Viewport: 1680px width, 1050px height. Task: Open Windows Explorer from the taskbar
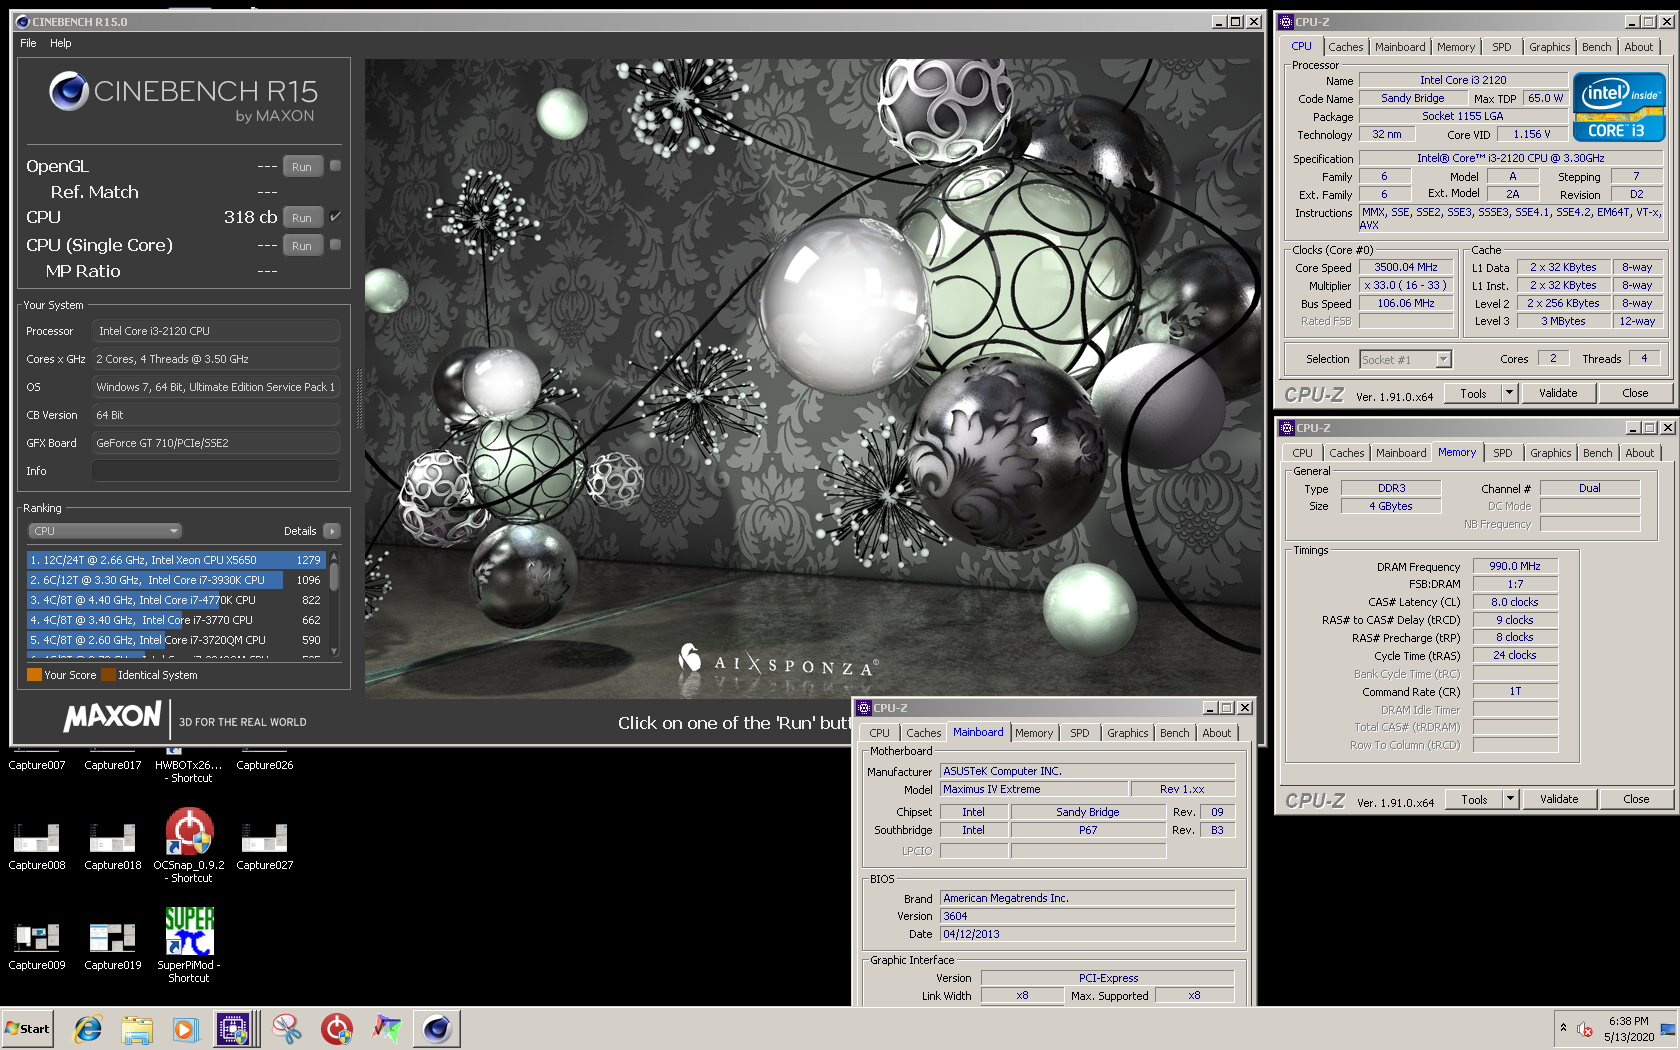(137, 1028)
